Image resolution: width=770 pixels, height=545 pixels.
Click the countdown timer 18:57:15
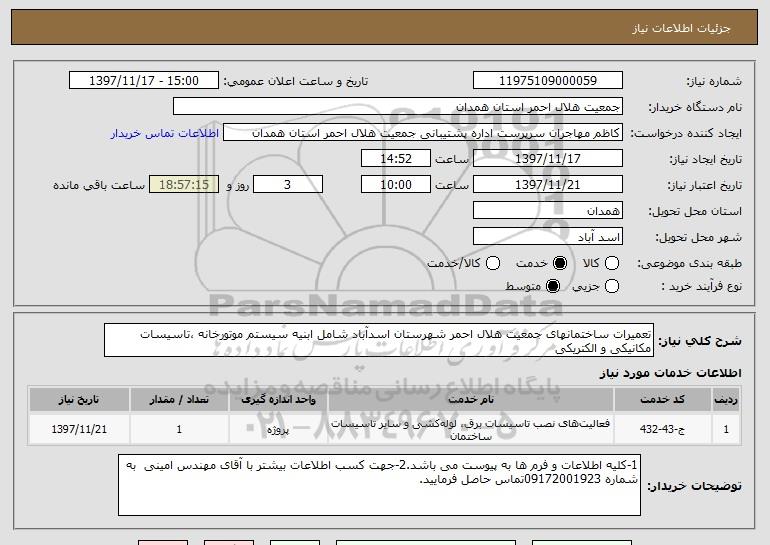tap(184, 185)
